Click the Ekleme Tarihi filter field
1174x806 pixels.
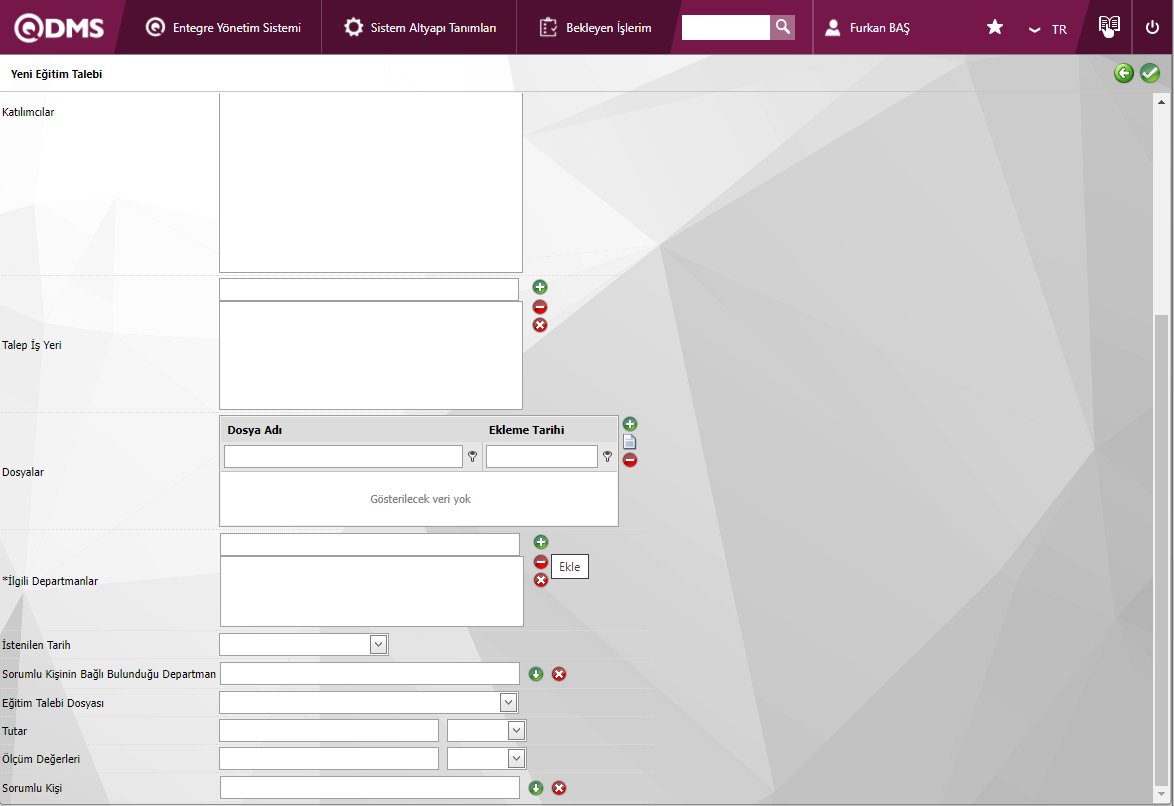(541, 456)
